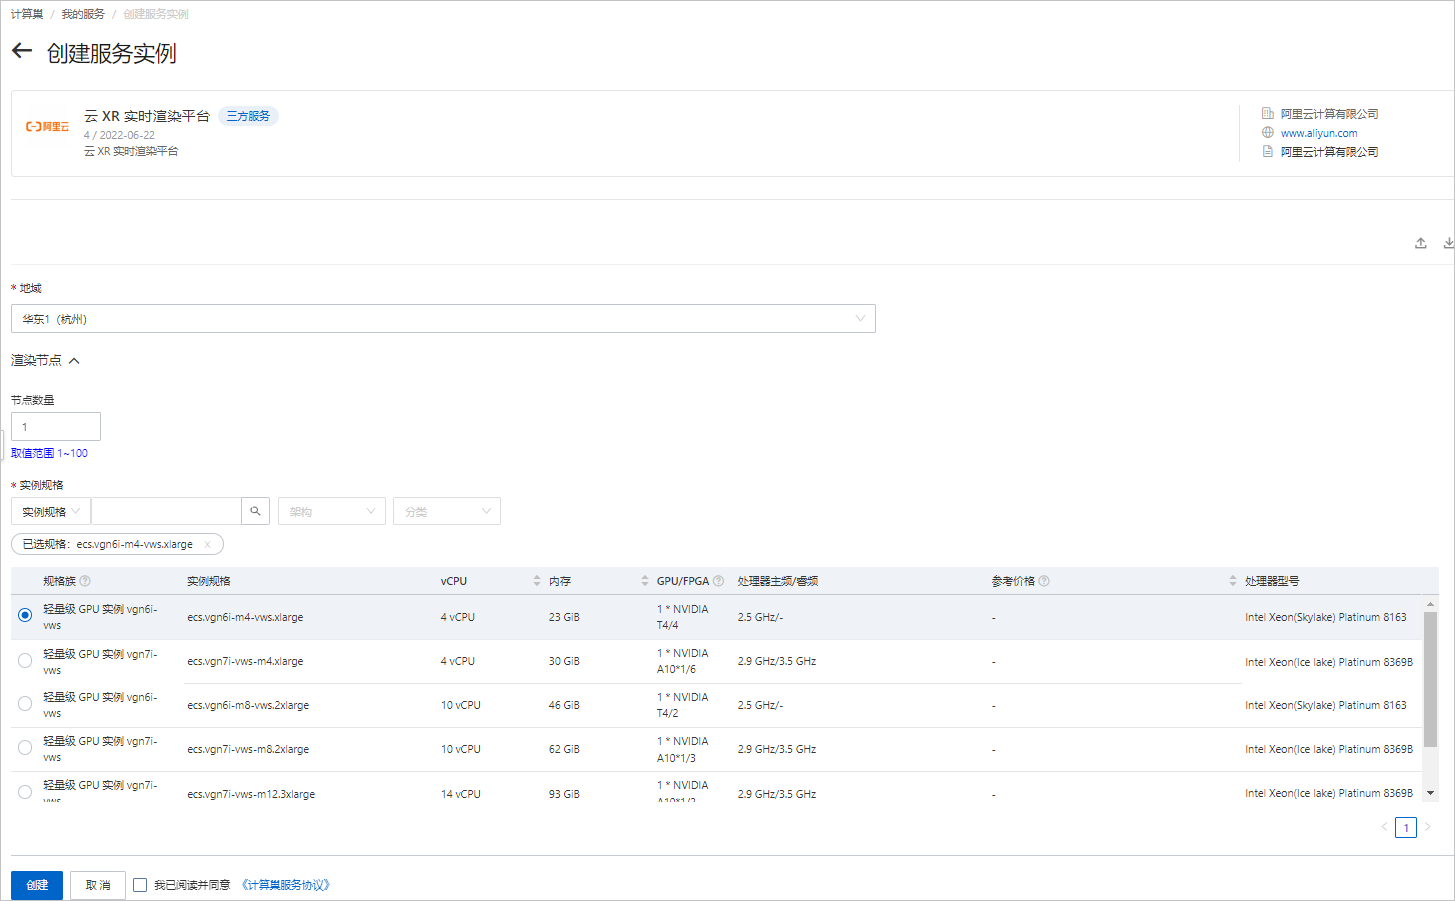Click the 处理器型号 column header
Image resolution: width=1455 pixels, height=901 pixels.
coord(1272,581)
